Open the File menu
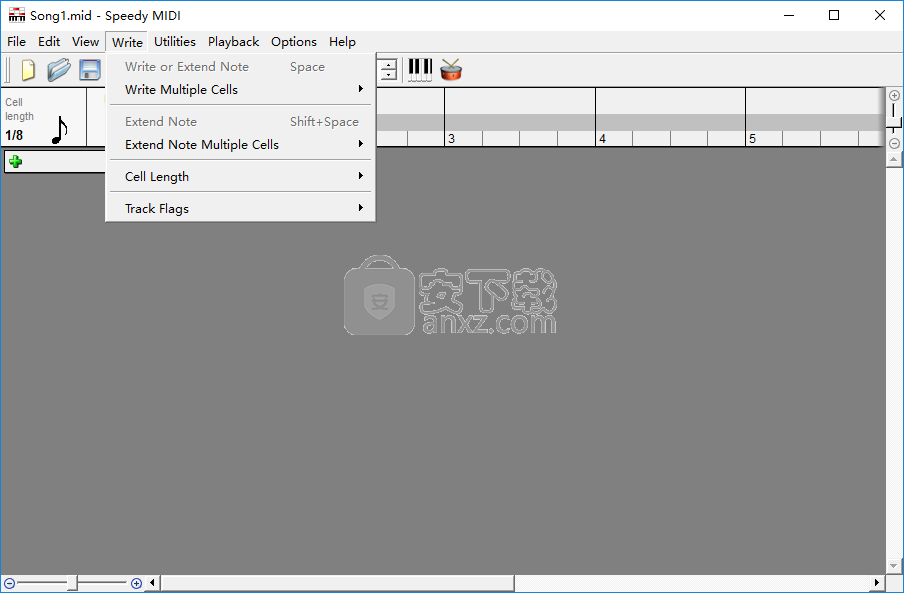The width and height of the screenshot is (904, 593). tap(16, 41)
